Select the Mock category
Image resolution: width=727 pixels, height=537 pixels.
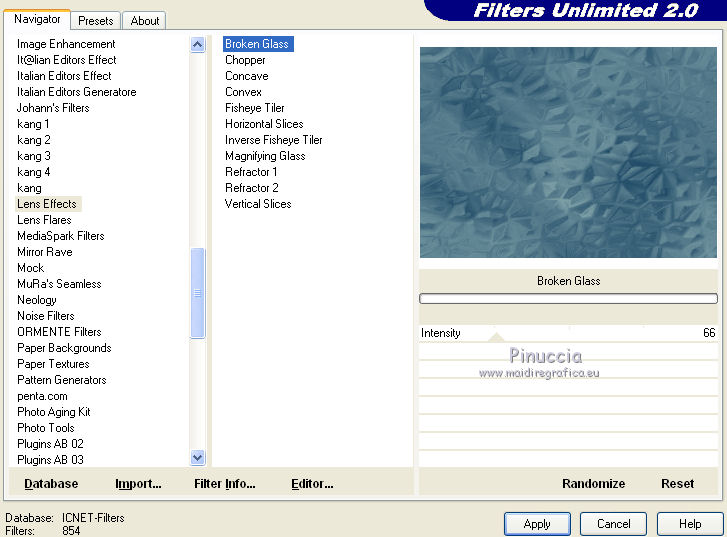[31, 268]
